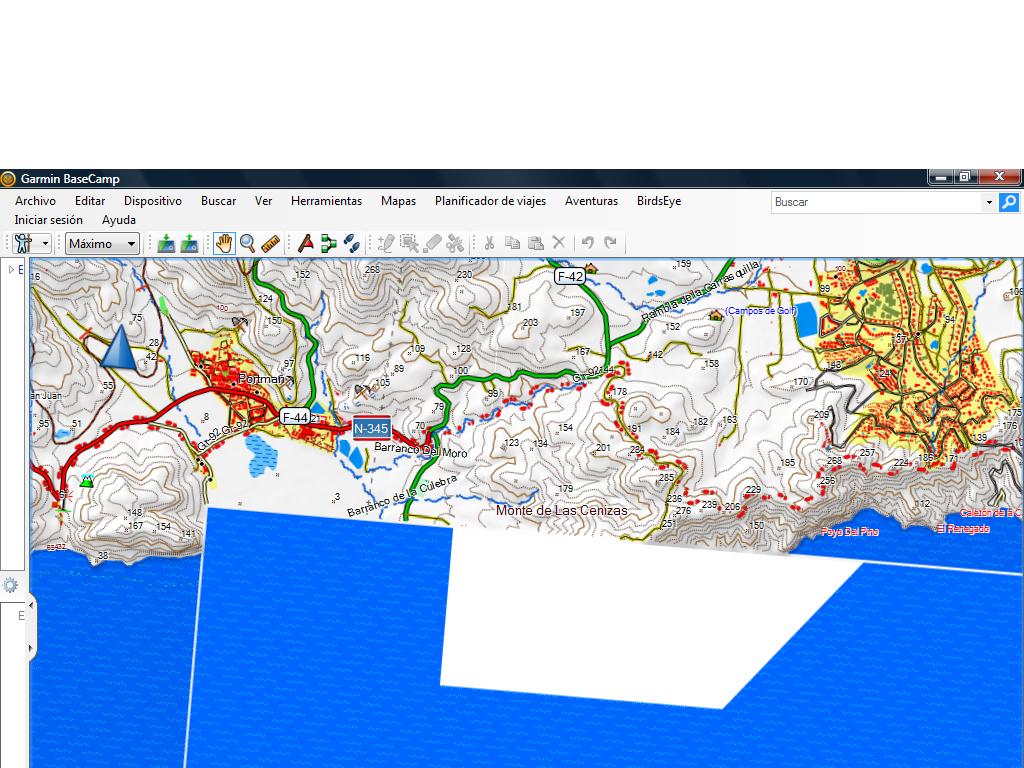The image size is (1024, 768).
Task: Click the receive from device icon
Action: coord(189,244)
